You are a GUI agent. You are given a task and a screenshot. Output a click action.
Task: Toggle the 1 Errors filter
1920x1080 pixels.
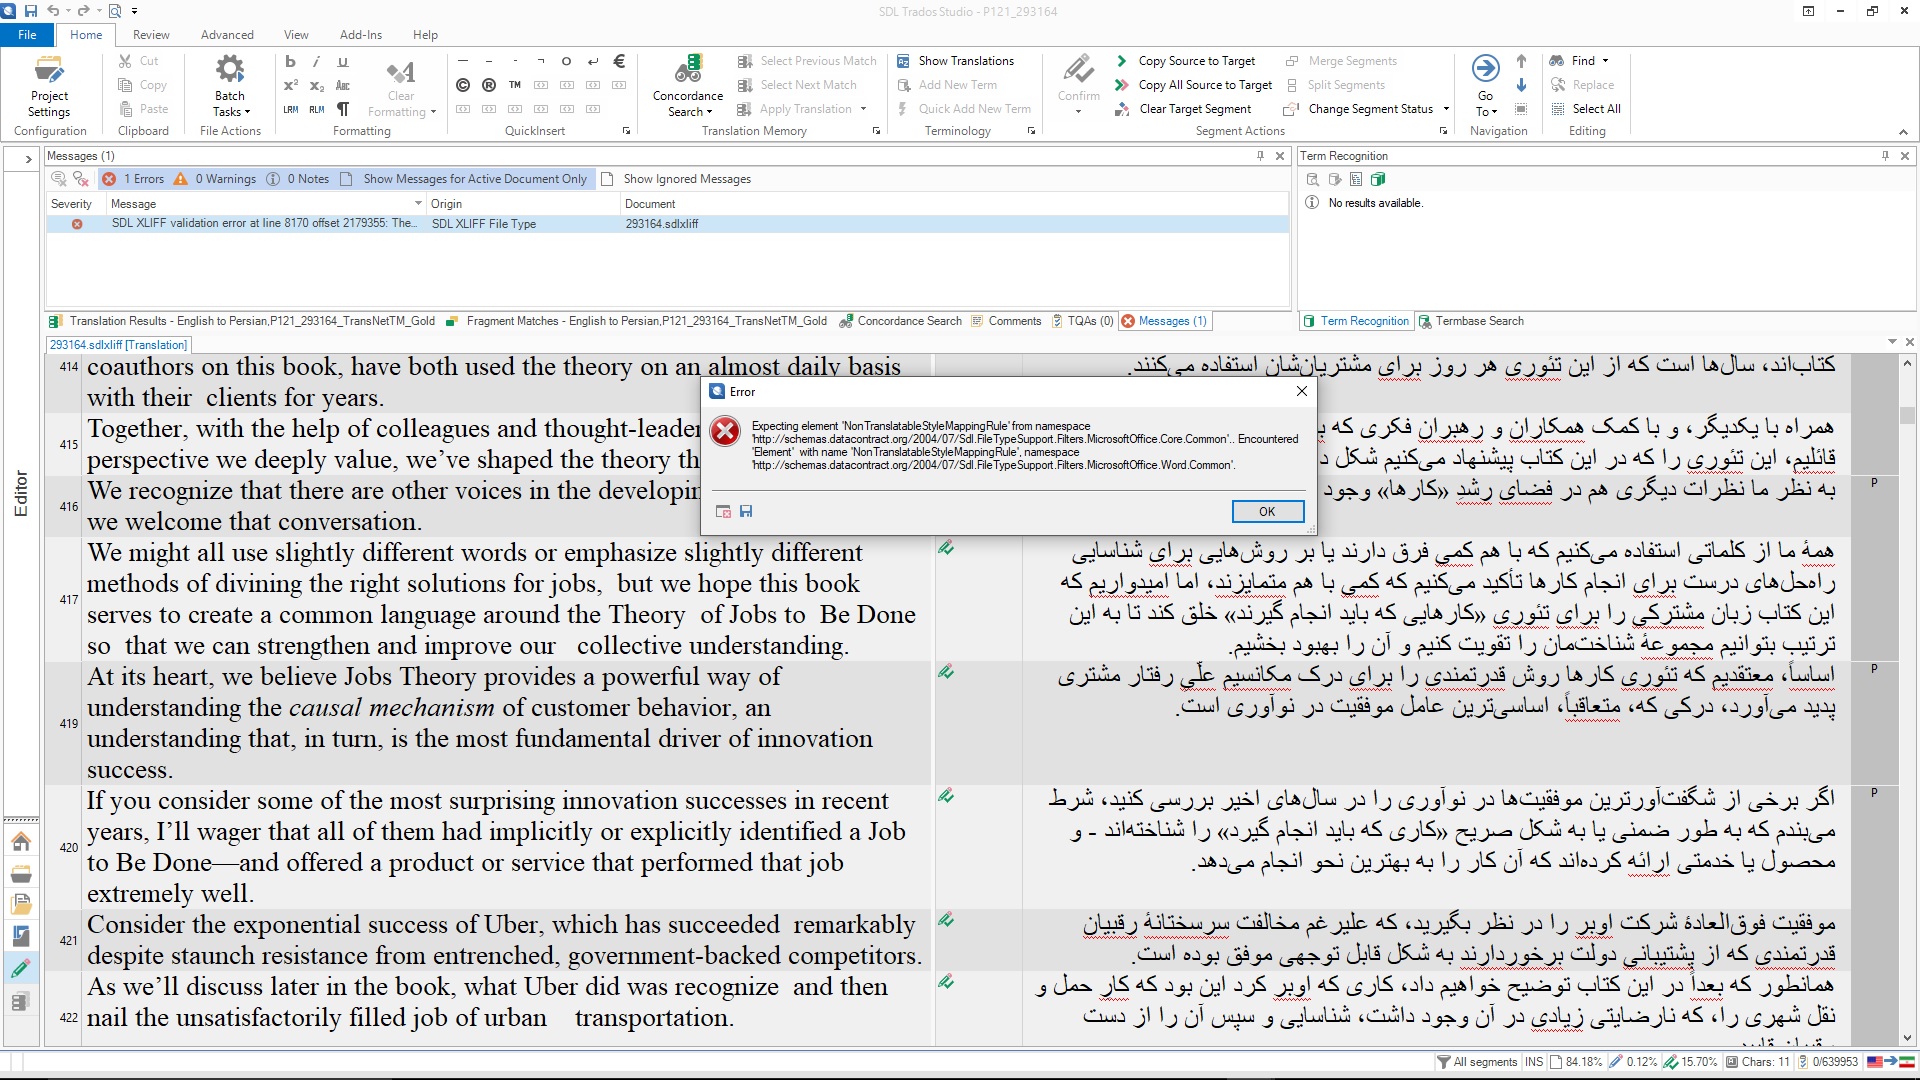click(x=135, y=179)
